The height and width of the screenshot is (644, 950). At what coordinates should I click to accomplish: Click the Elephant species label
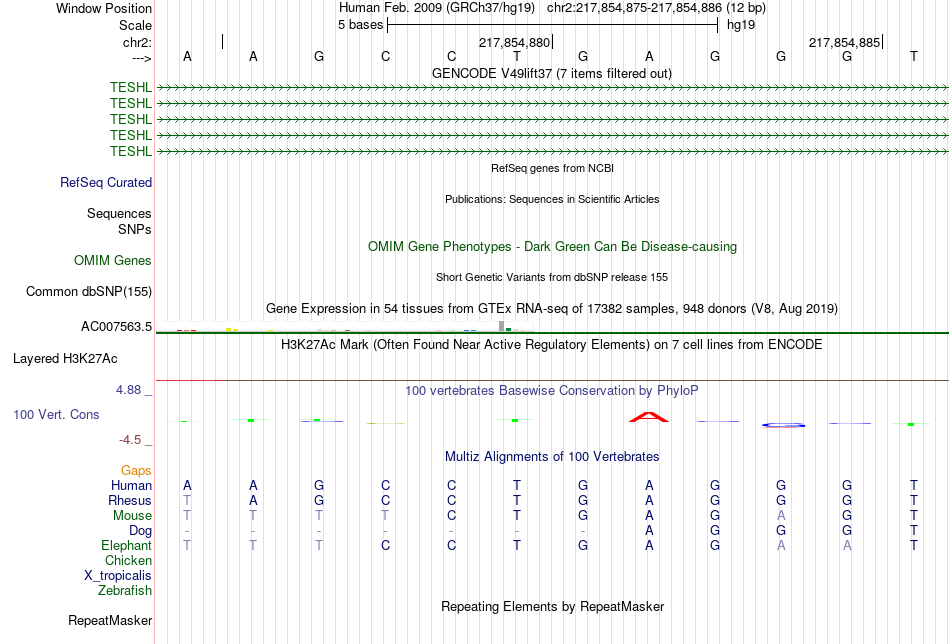coord(127,545)
